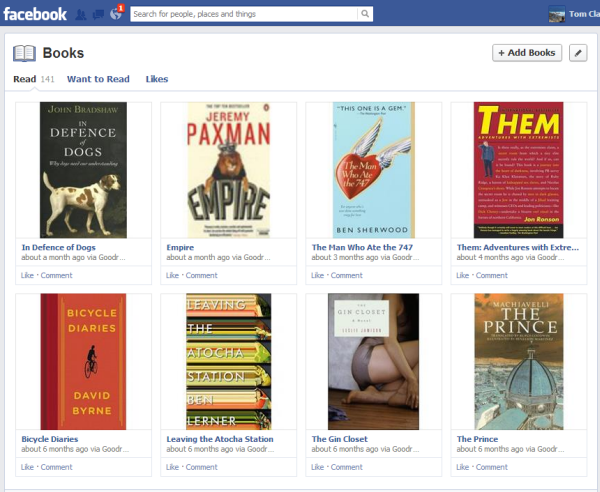Click the open book Books icon

click(x=24, y=53)
